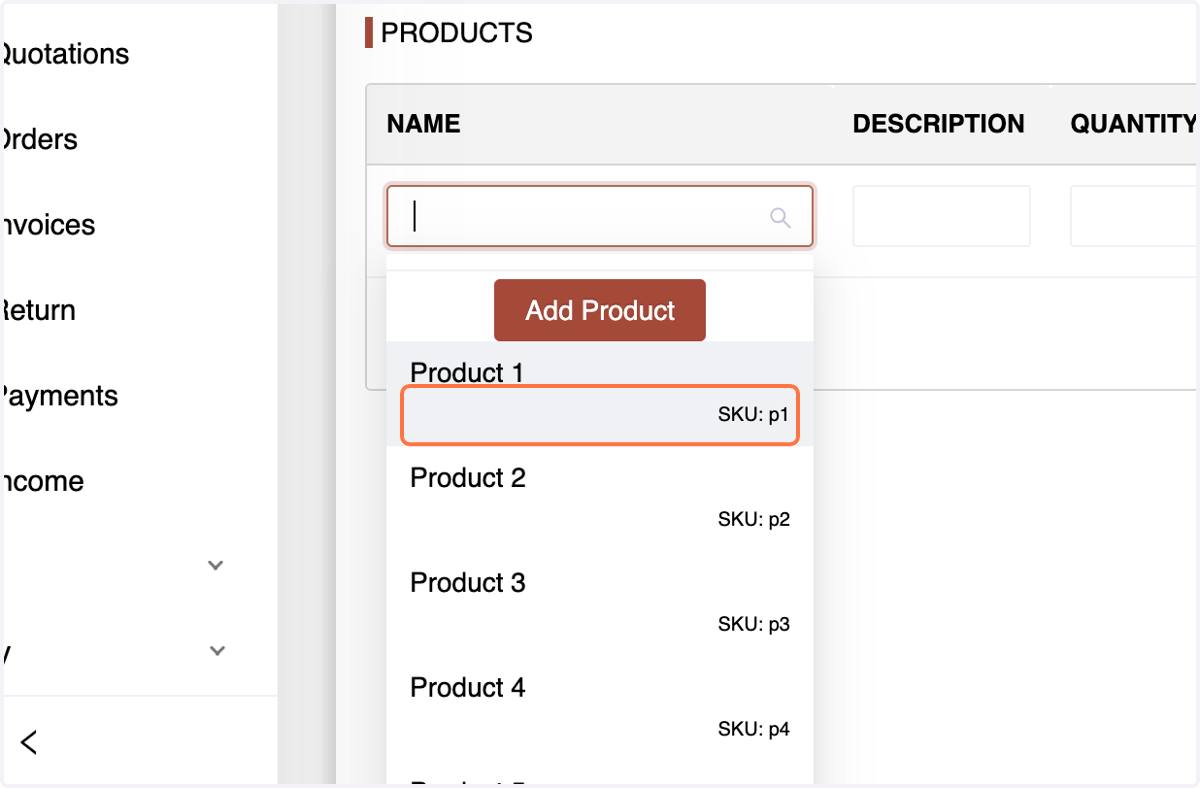Expand the first sidebar chevron below Income
The height and width of the screenshot is (788, 1200).
(x=215, y=565)
